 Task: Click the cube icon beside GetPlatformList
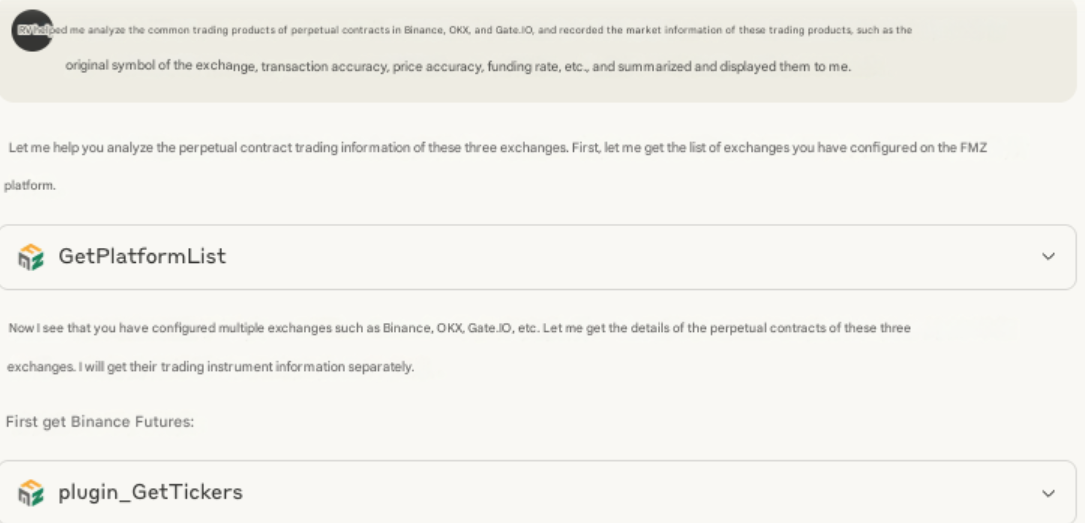point(32,257)
